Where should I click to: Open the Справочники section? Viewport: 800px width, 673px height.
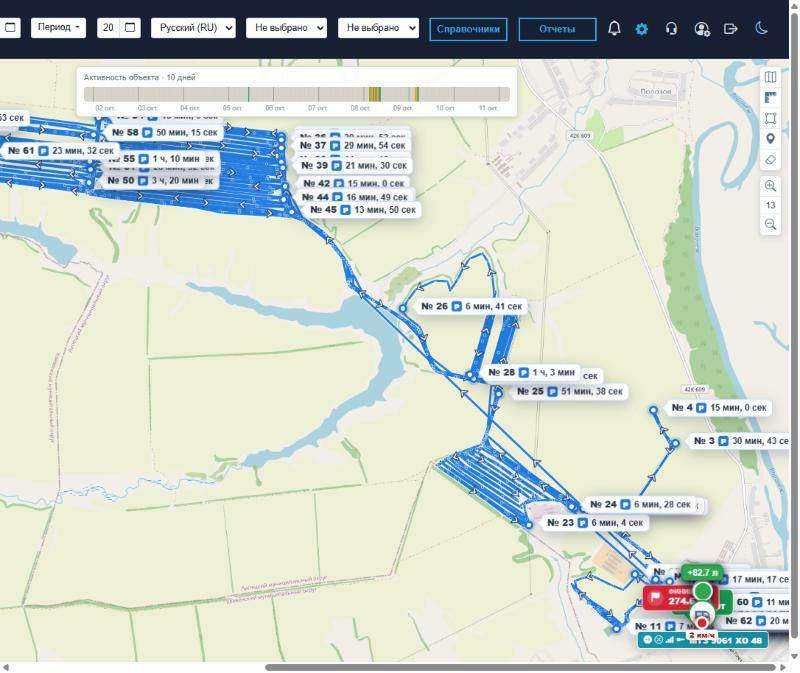pyautogui.click(x=468, y=29)
